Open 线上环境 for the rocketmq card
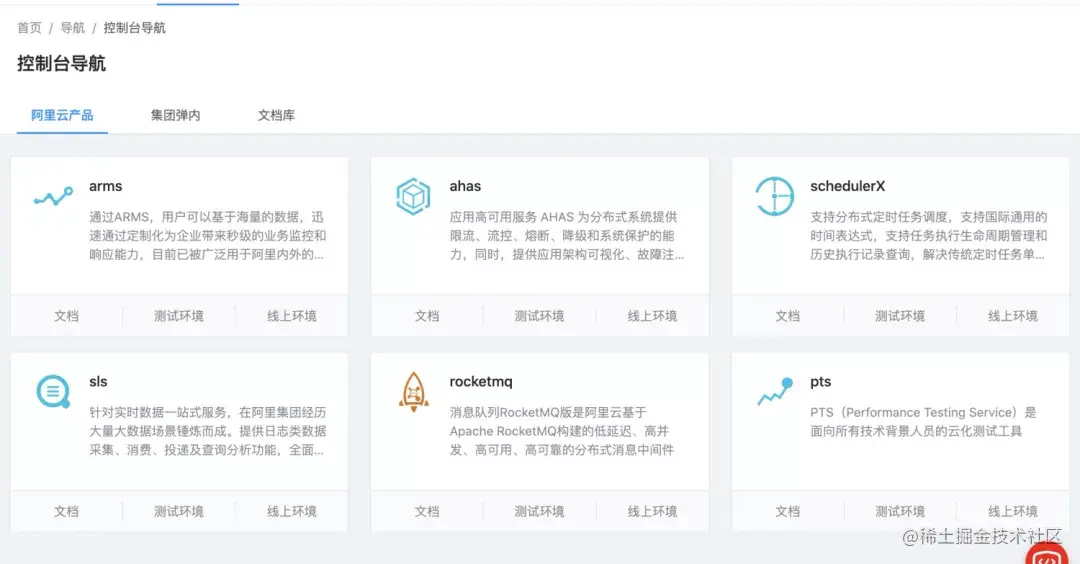Screen dimensions: 1080x564 (x=652, y=512)
